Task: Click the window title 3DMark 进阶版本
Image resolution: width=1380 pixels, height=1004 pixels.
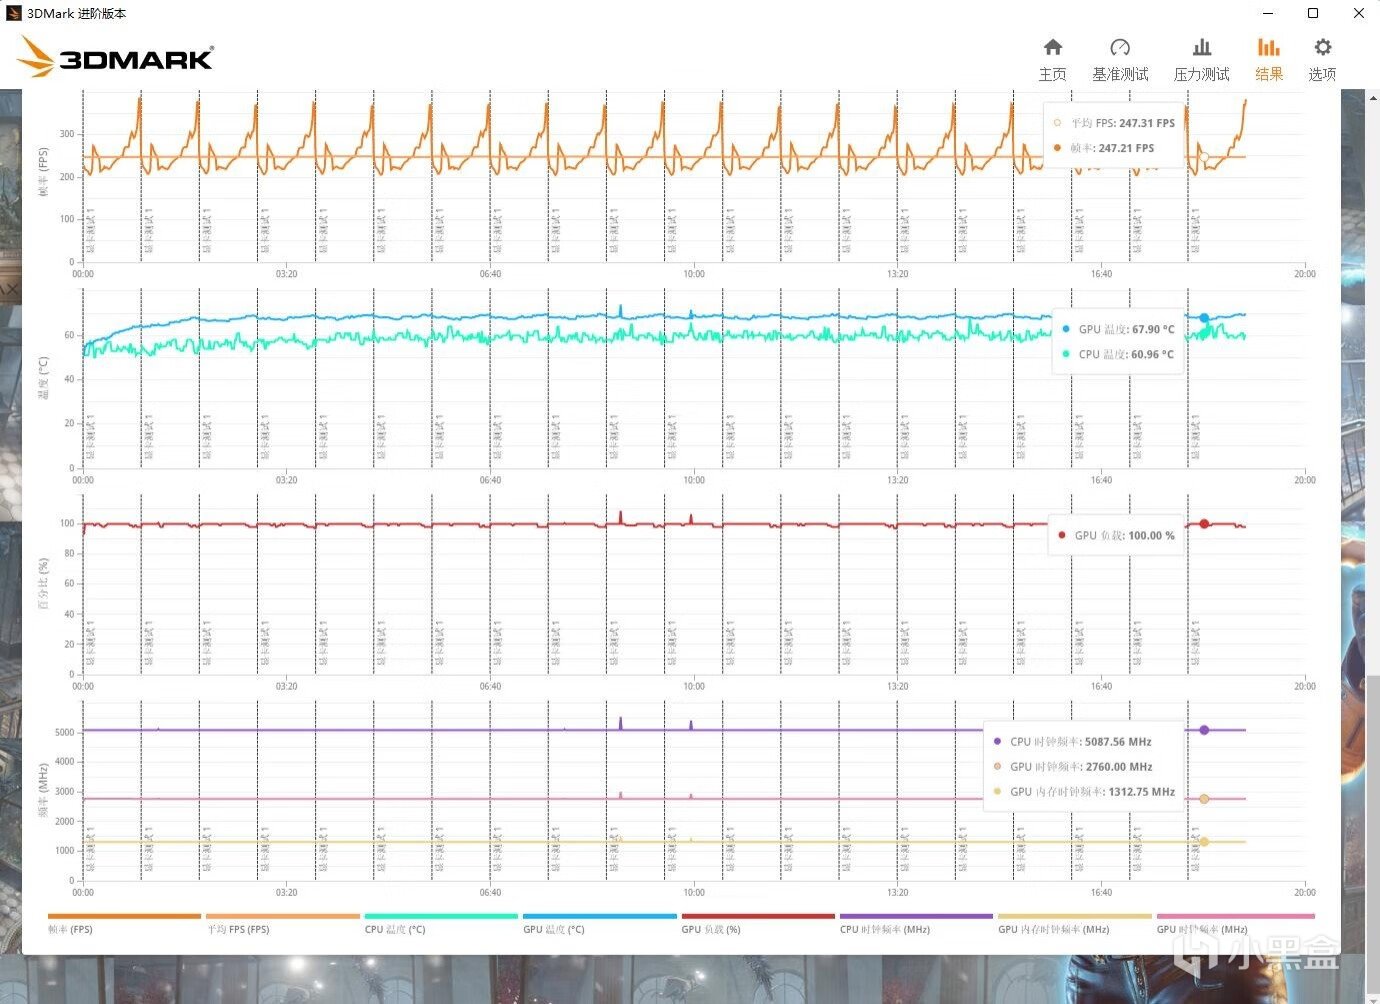Action: click(x=76, y=13)
